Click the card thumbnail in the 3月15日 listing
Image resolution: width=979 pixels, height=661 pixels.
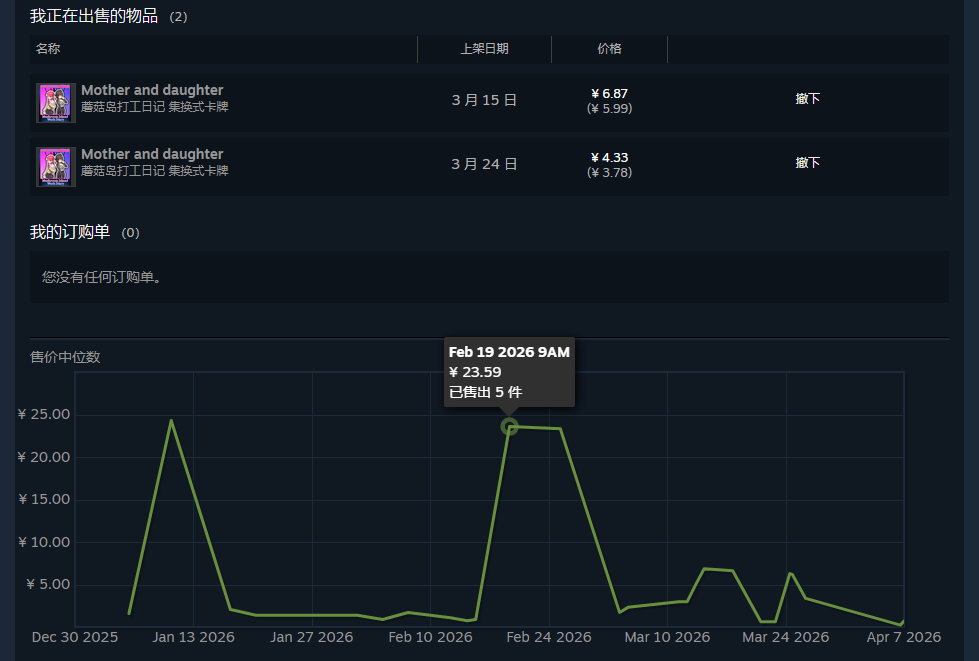pyautogui.click(x=54, y=102)
